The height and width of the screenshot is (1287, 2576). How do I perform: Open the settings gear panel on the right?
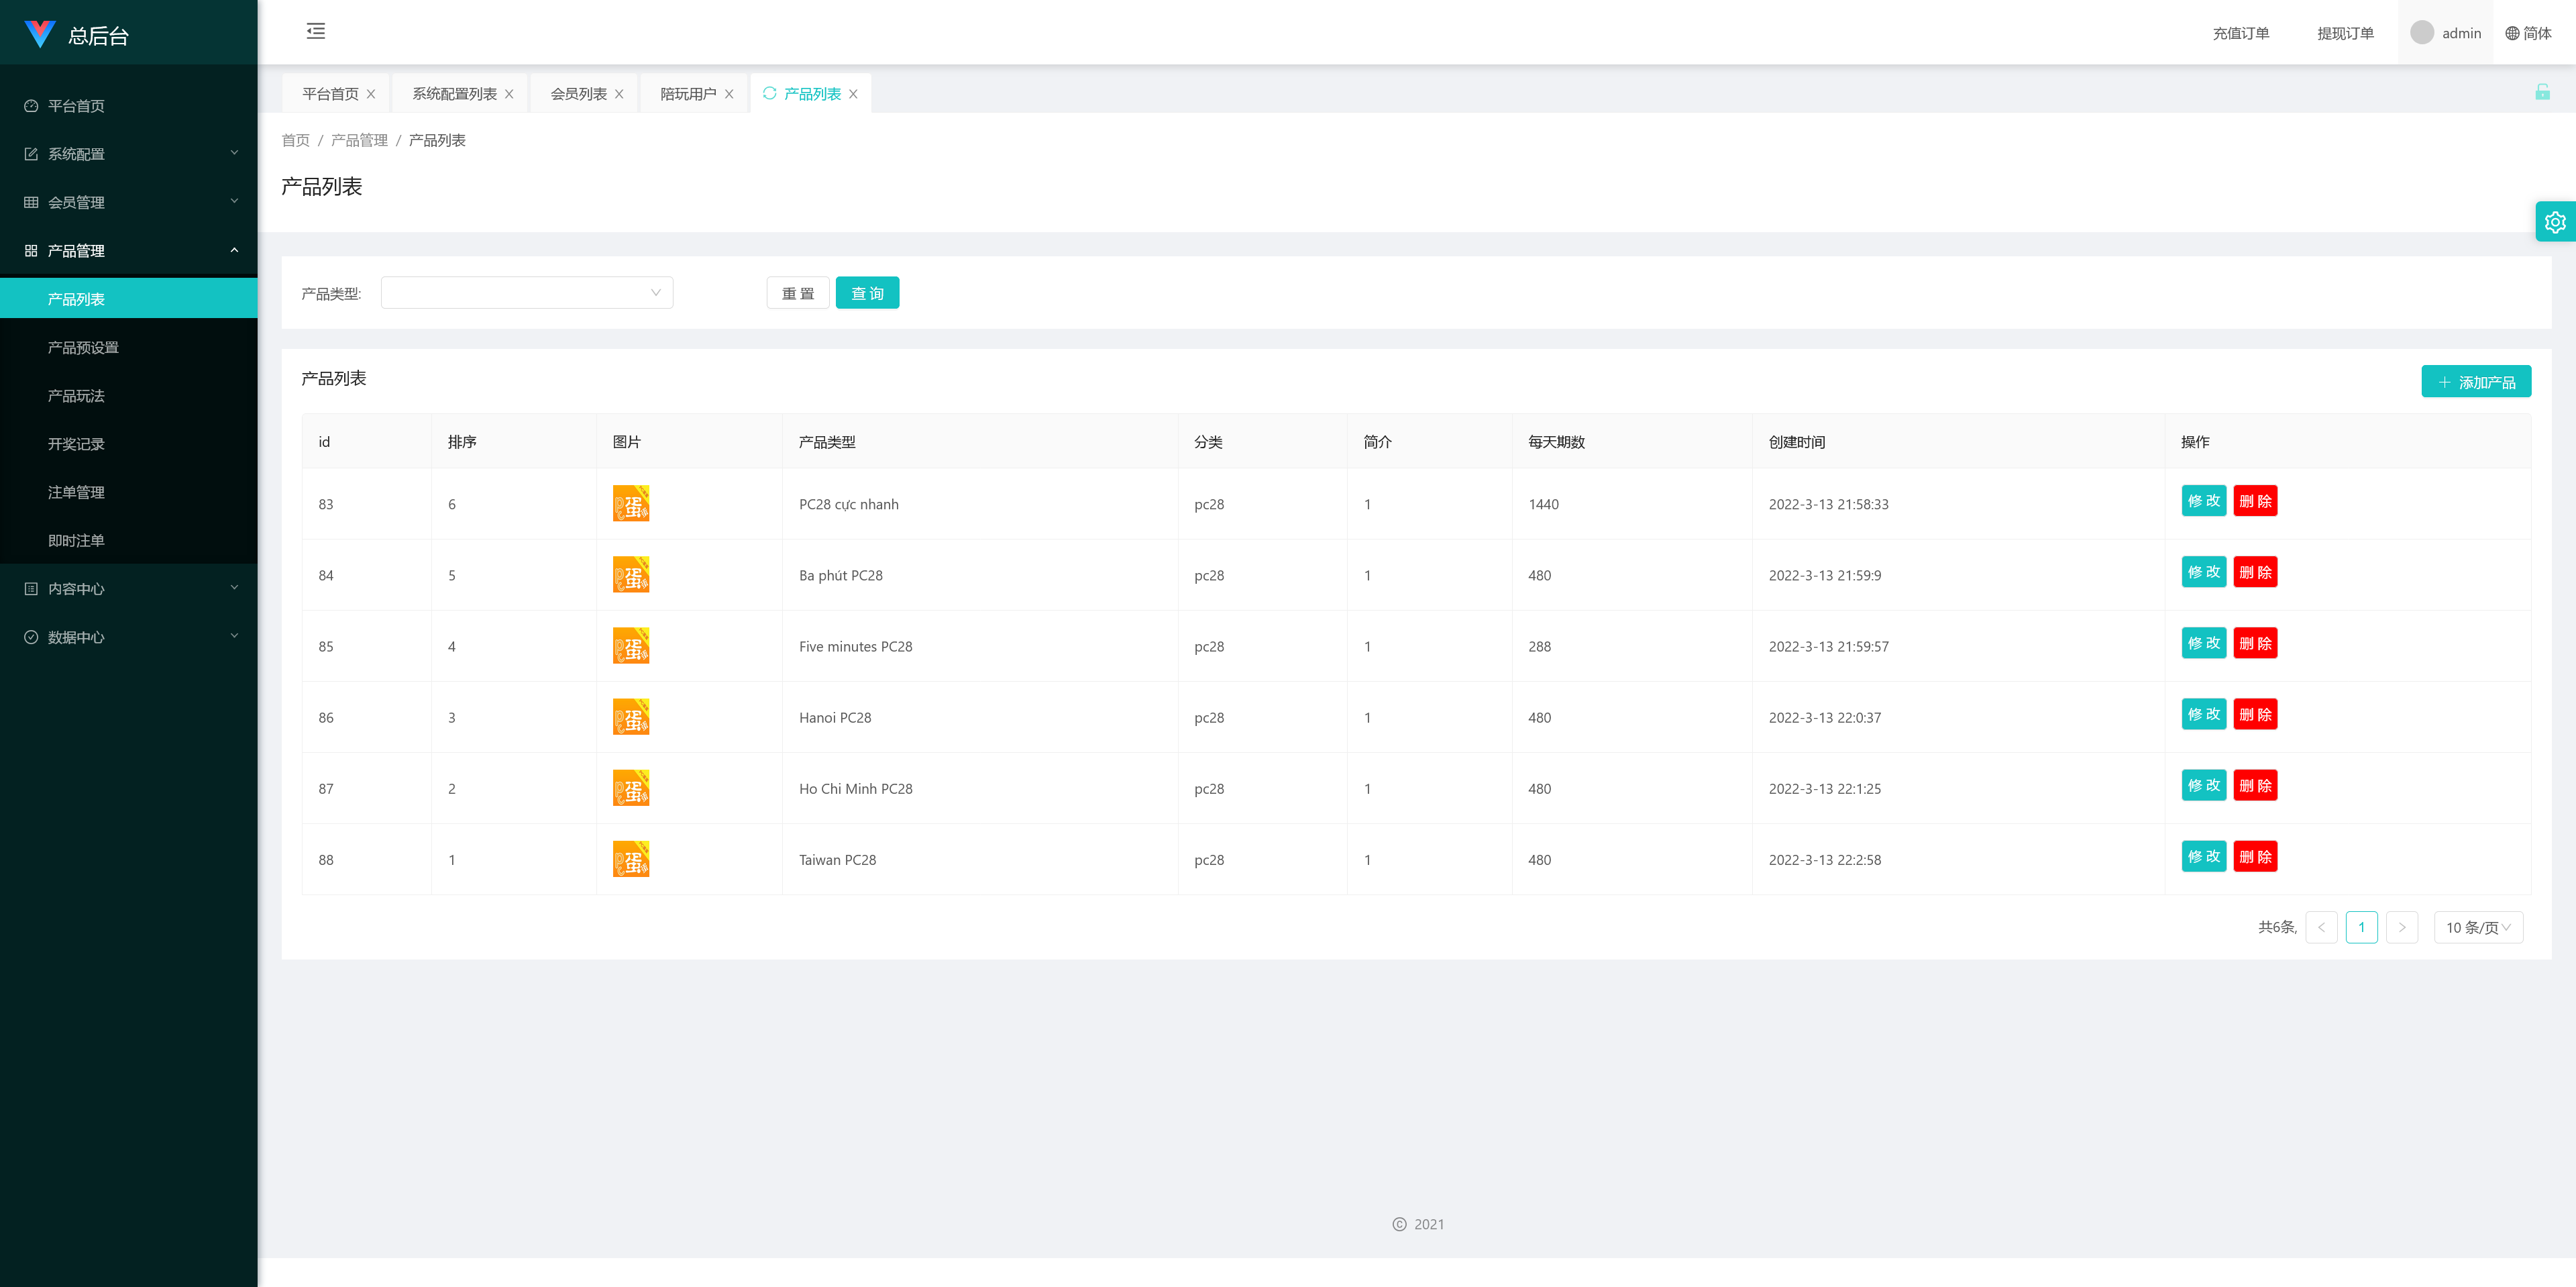tap(2554, 222)
